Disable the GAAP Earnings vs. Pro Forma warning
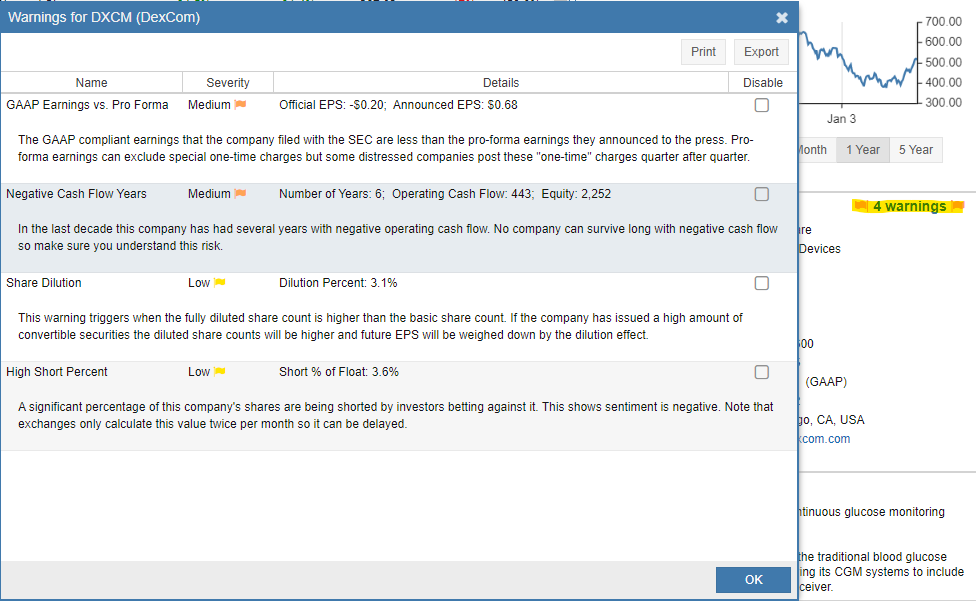The image size is (977, 601). tap(761, 105)
